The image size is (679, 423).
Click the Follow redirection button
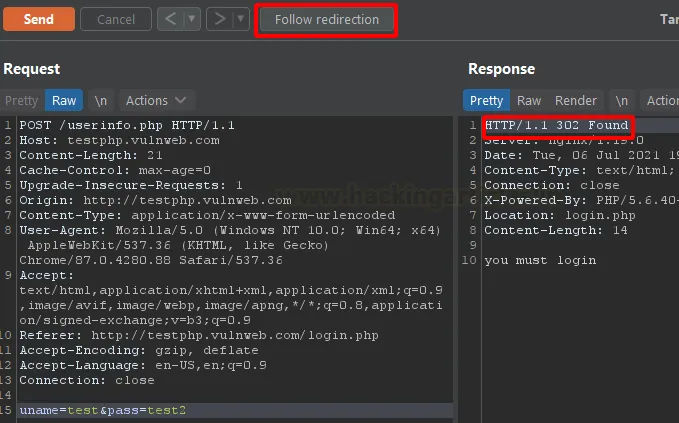click(x=327, y=19)
